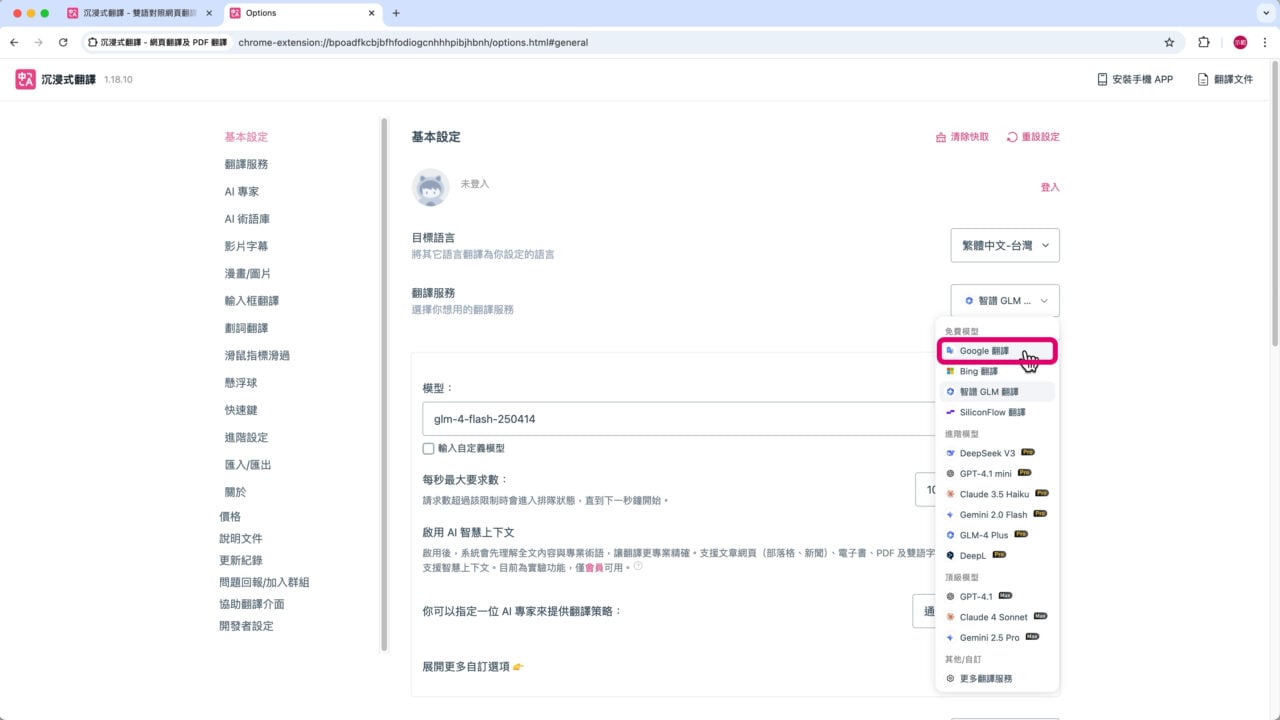
Task: Open 匯入/匯出 in sidebar
Action: pyautogui.click(x=248, y=465)
